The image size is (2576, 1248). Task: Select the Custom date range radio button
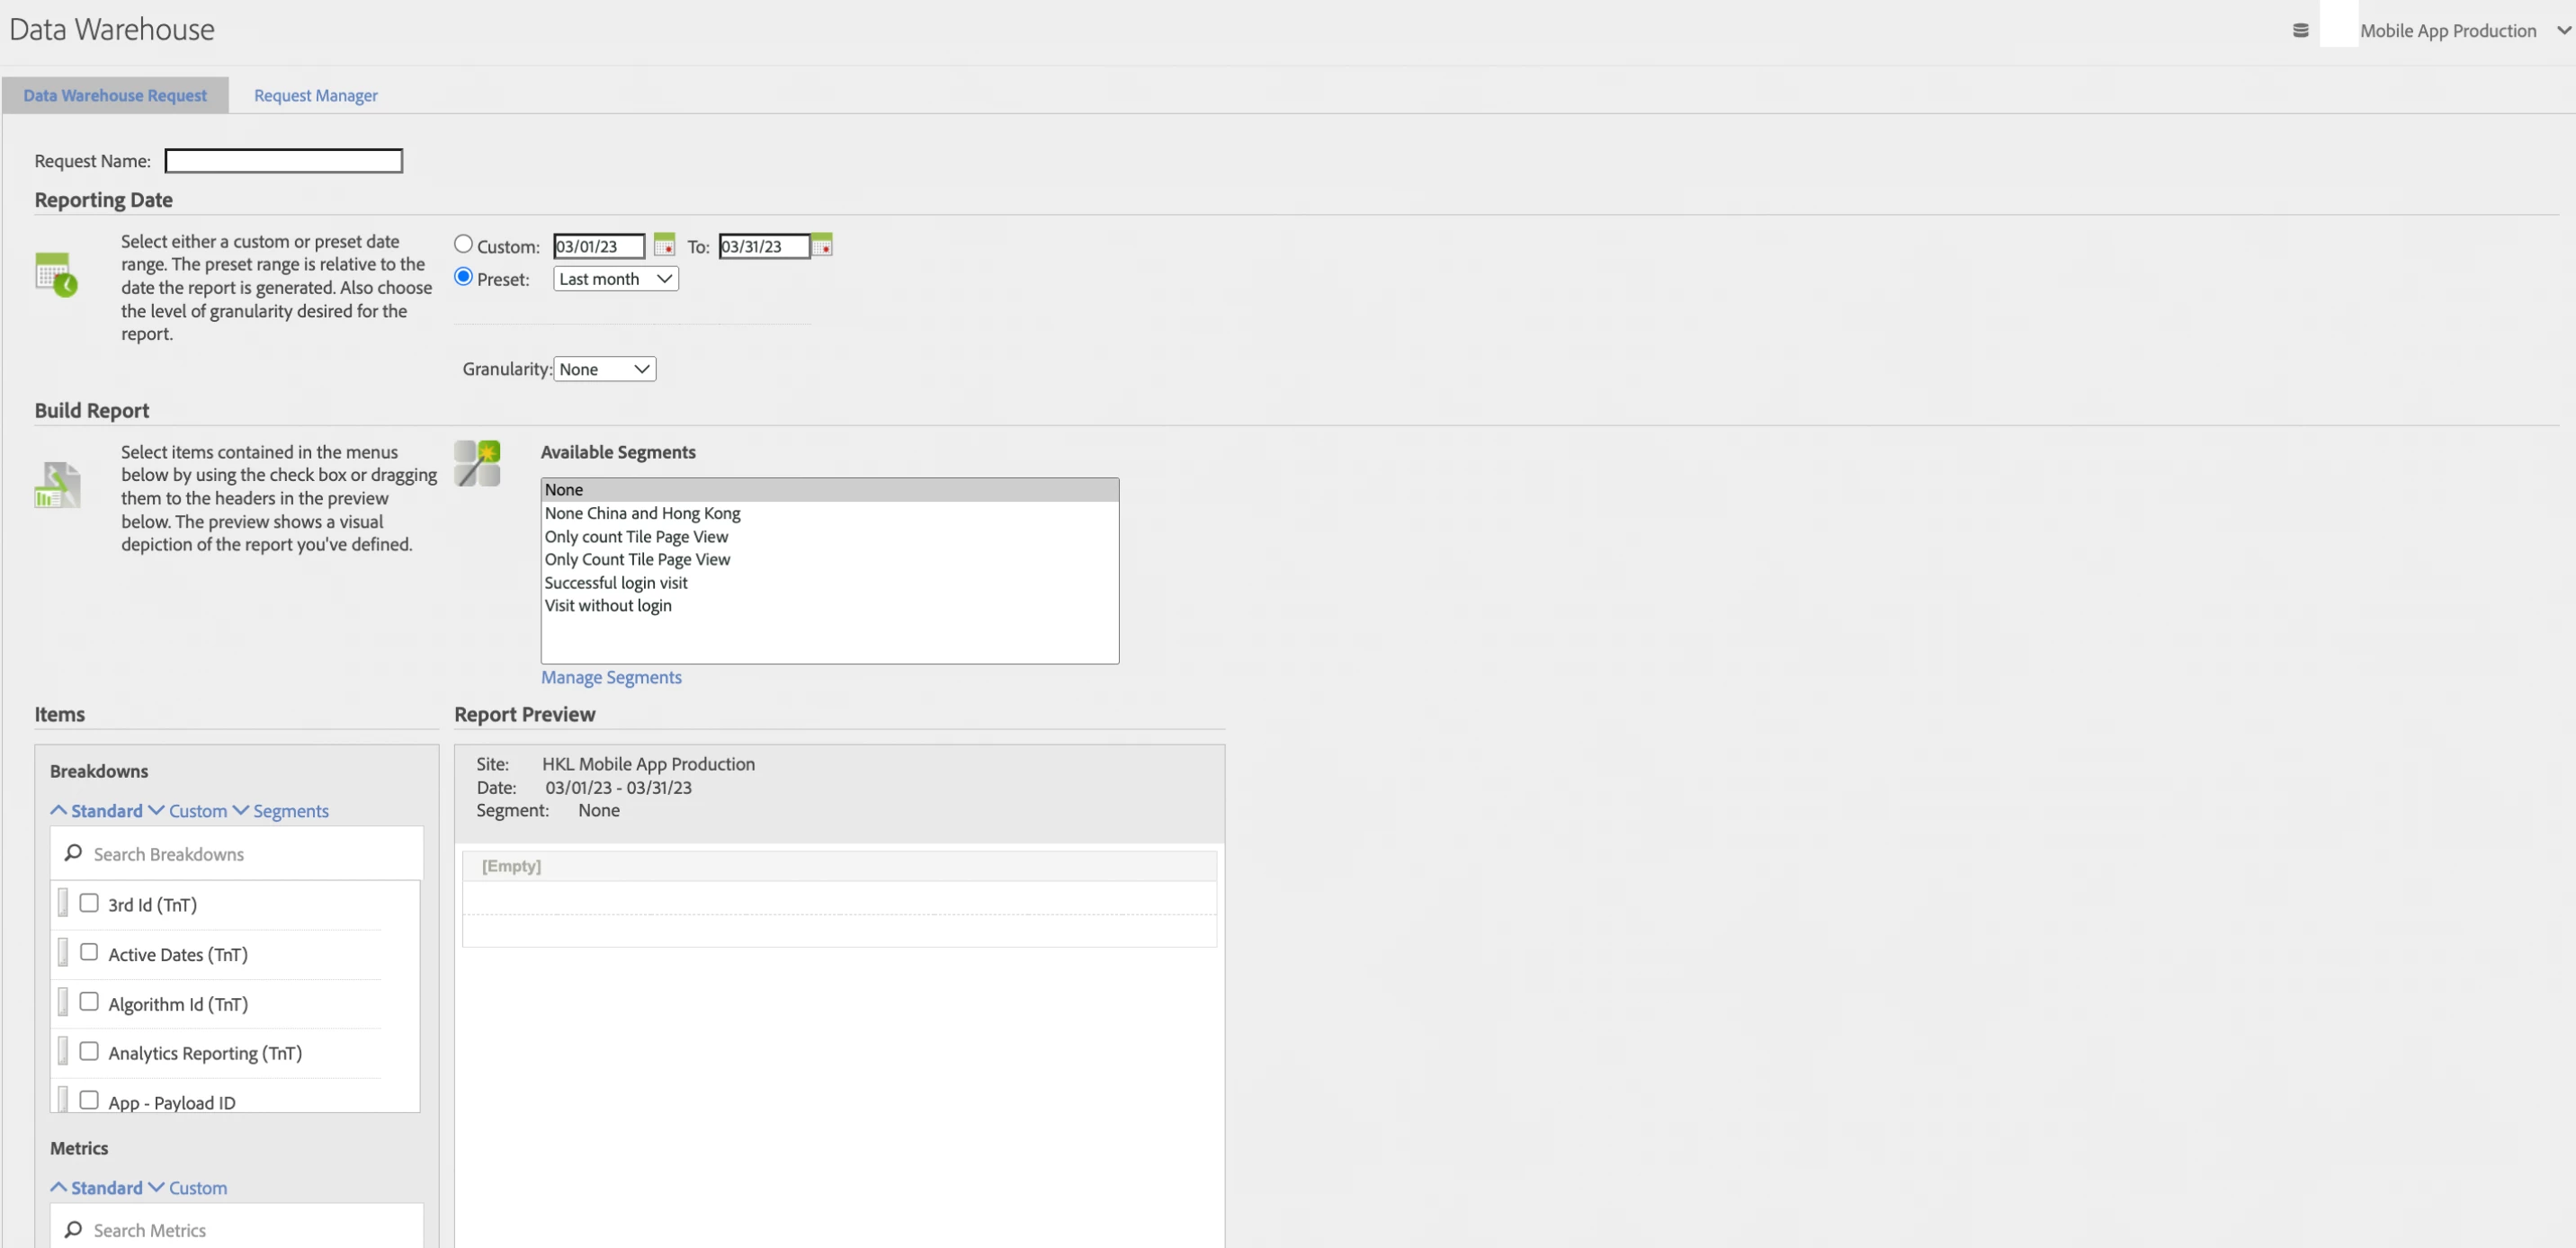(463, 244)
